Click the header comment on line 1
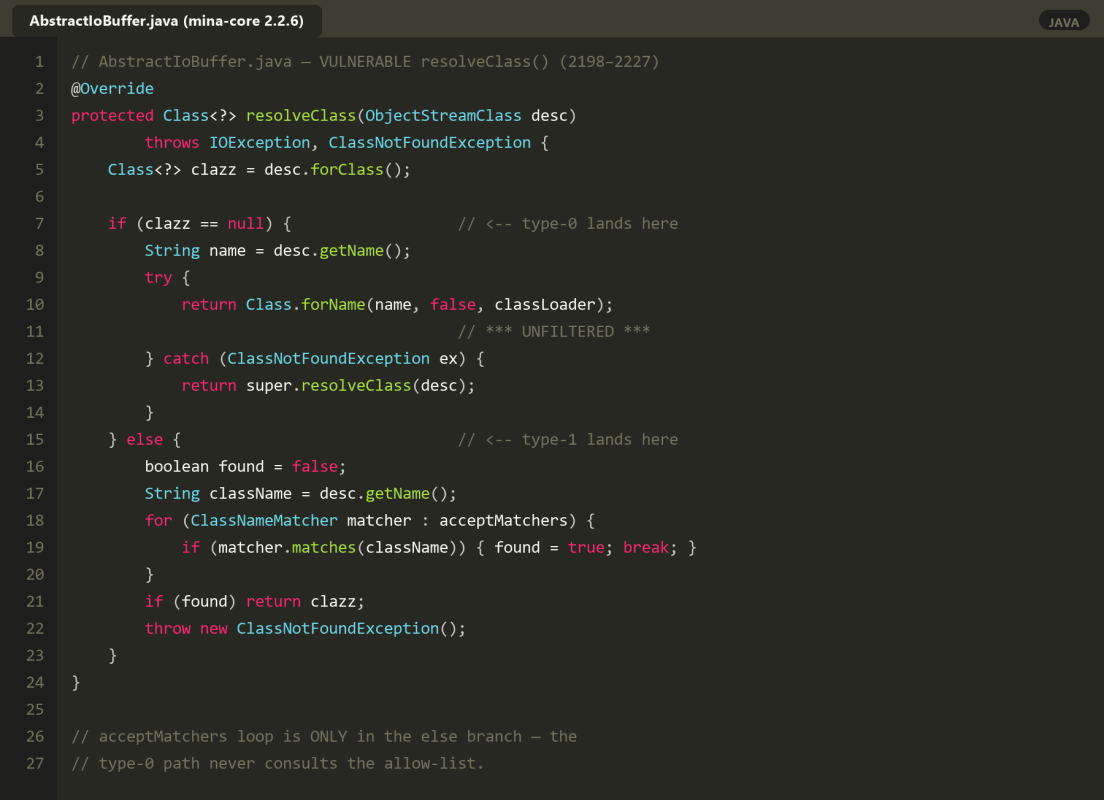Image resolution: width=1104 pixels, height=800 pixels. (365, 62)
